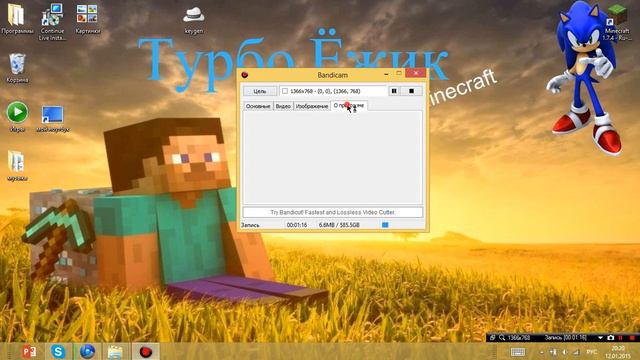The height and width of the screenshot is (360, 640).
Task: Open the Try Bandicut video cutter banner
Action: 333,212
